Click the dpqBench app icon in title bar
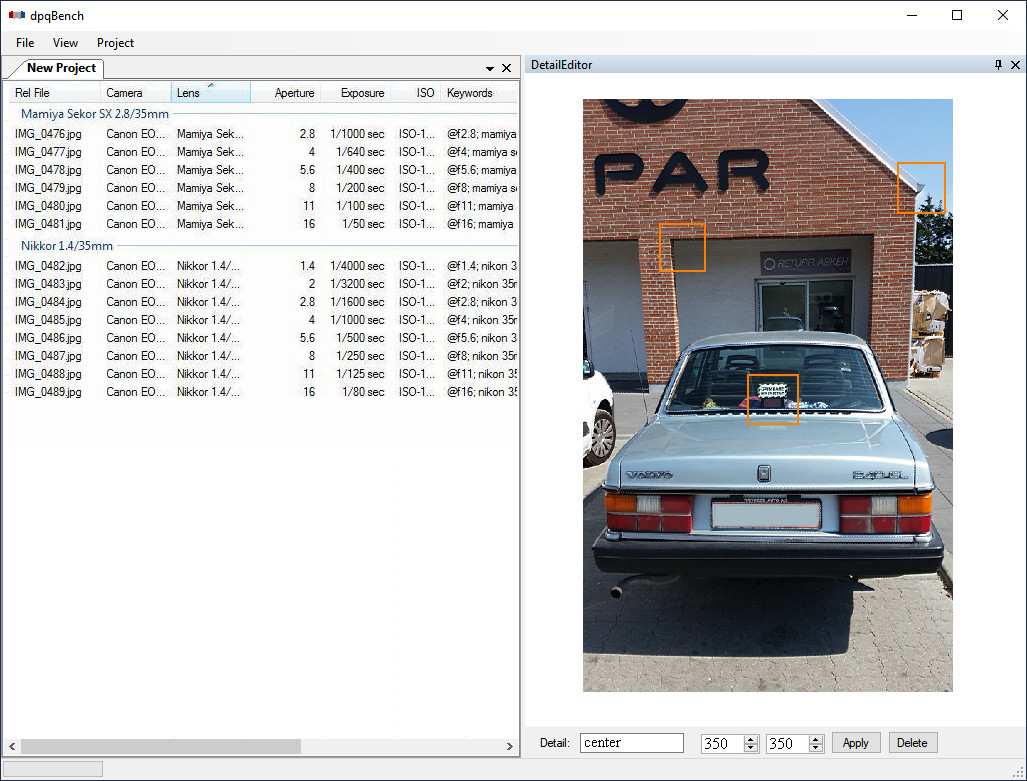 click(x=16, y=15)
